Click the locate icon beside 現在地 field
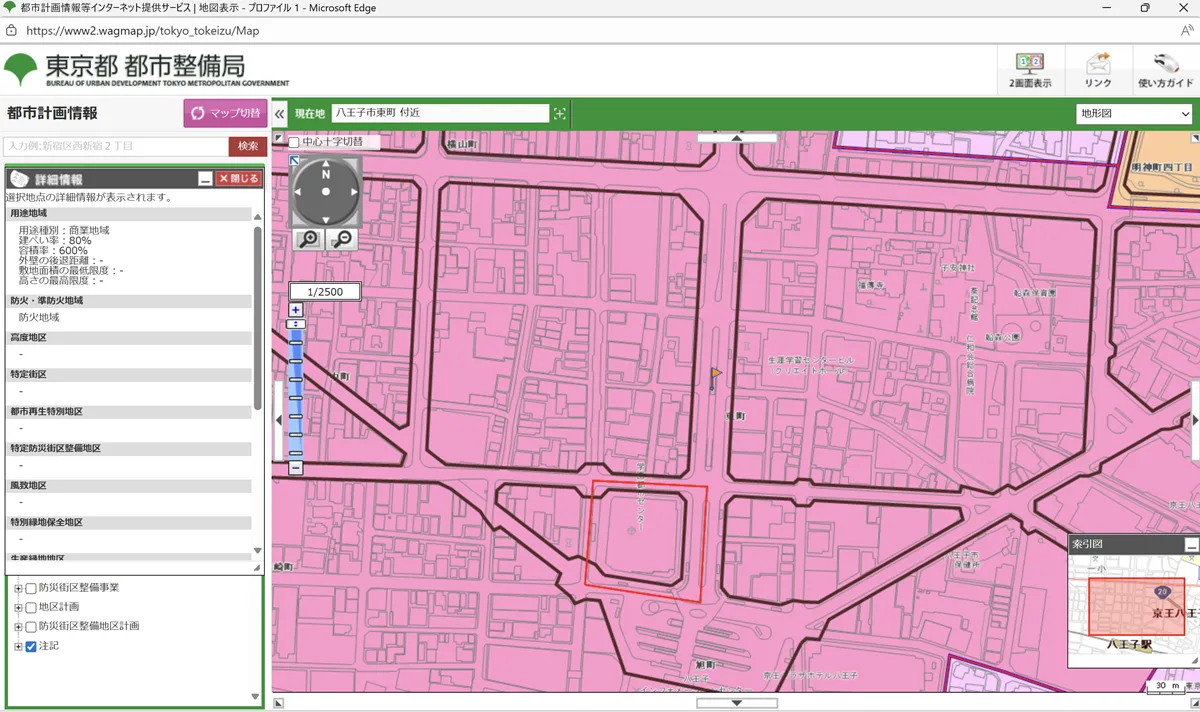The image size is (1200, 712). (x=560, y=114)
